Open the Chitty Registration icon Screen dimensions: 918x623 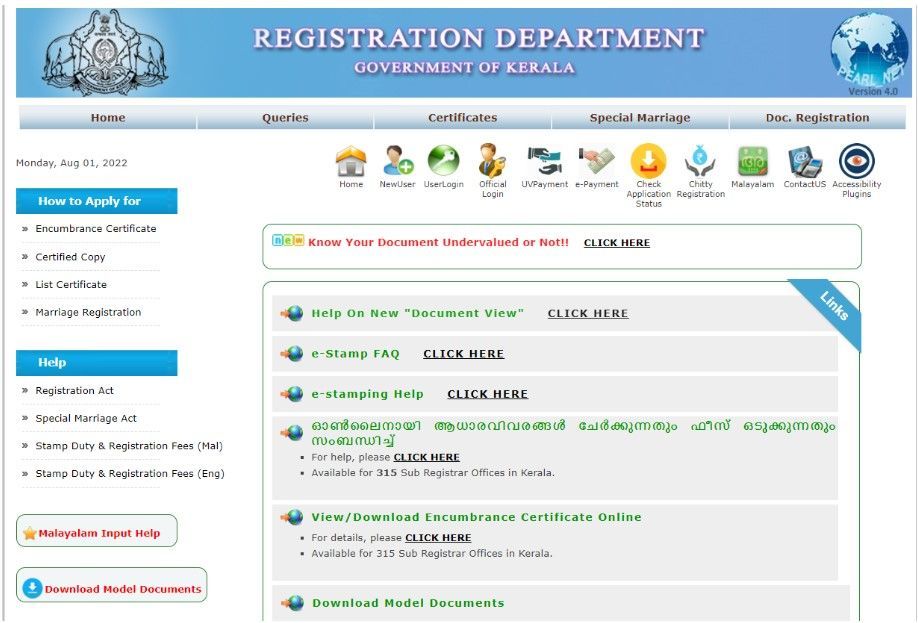700,160
